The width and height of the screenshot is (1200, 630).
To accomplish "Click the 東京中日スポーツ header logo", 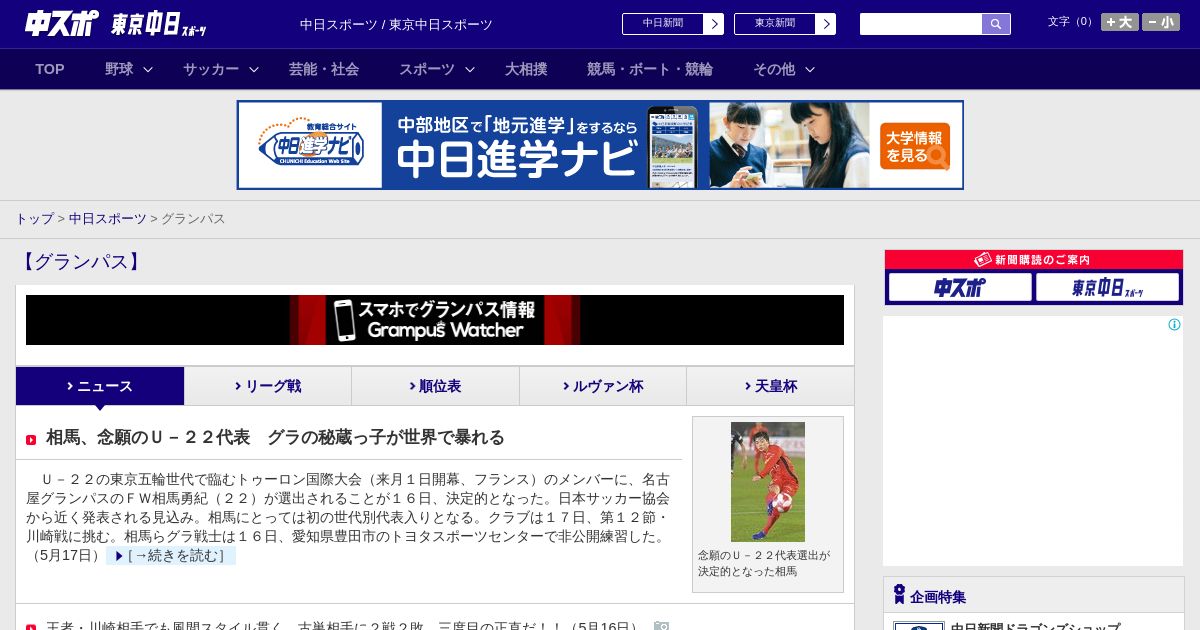I will click(158, 24).
